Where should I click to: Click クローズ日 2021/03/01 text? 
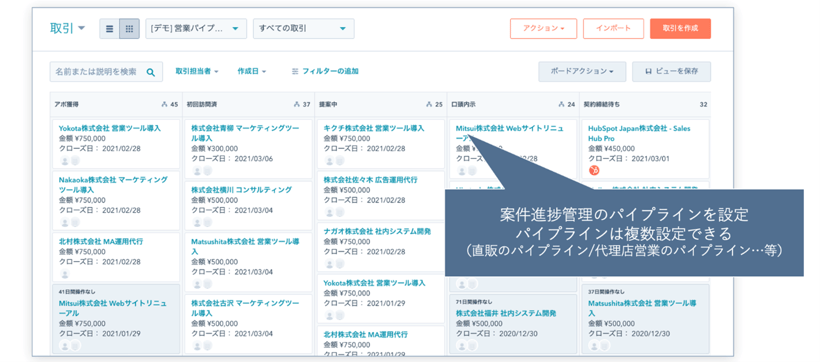click(629, 159)
